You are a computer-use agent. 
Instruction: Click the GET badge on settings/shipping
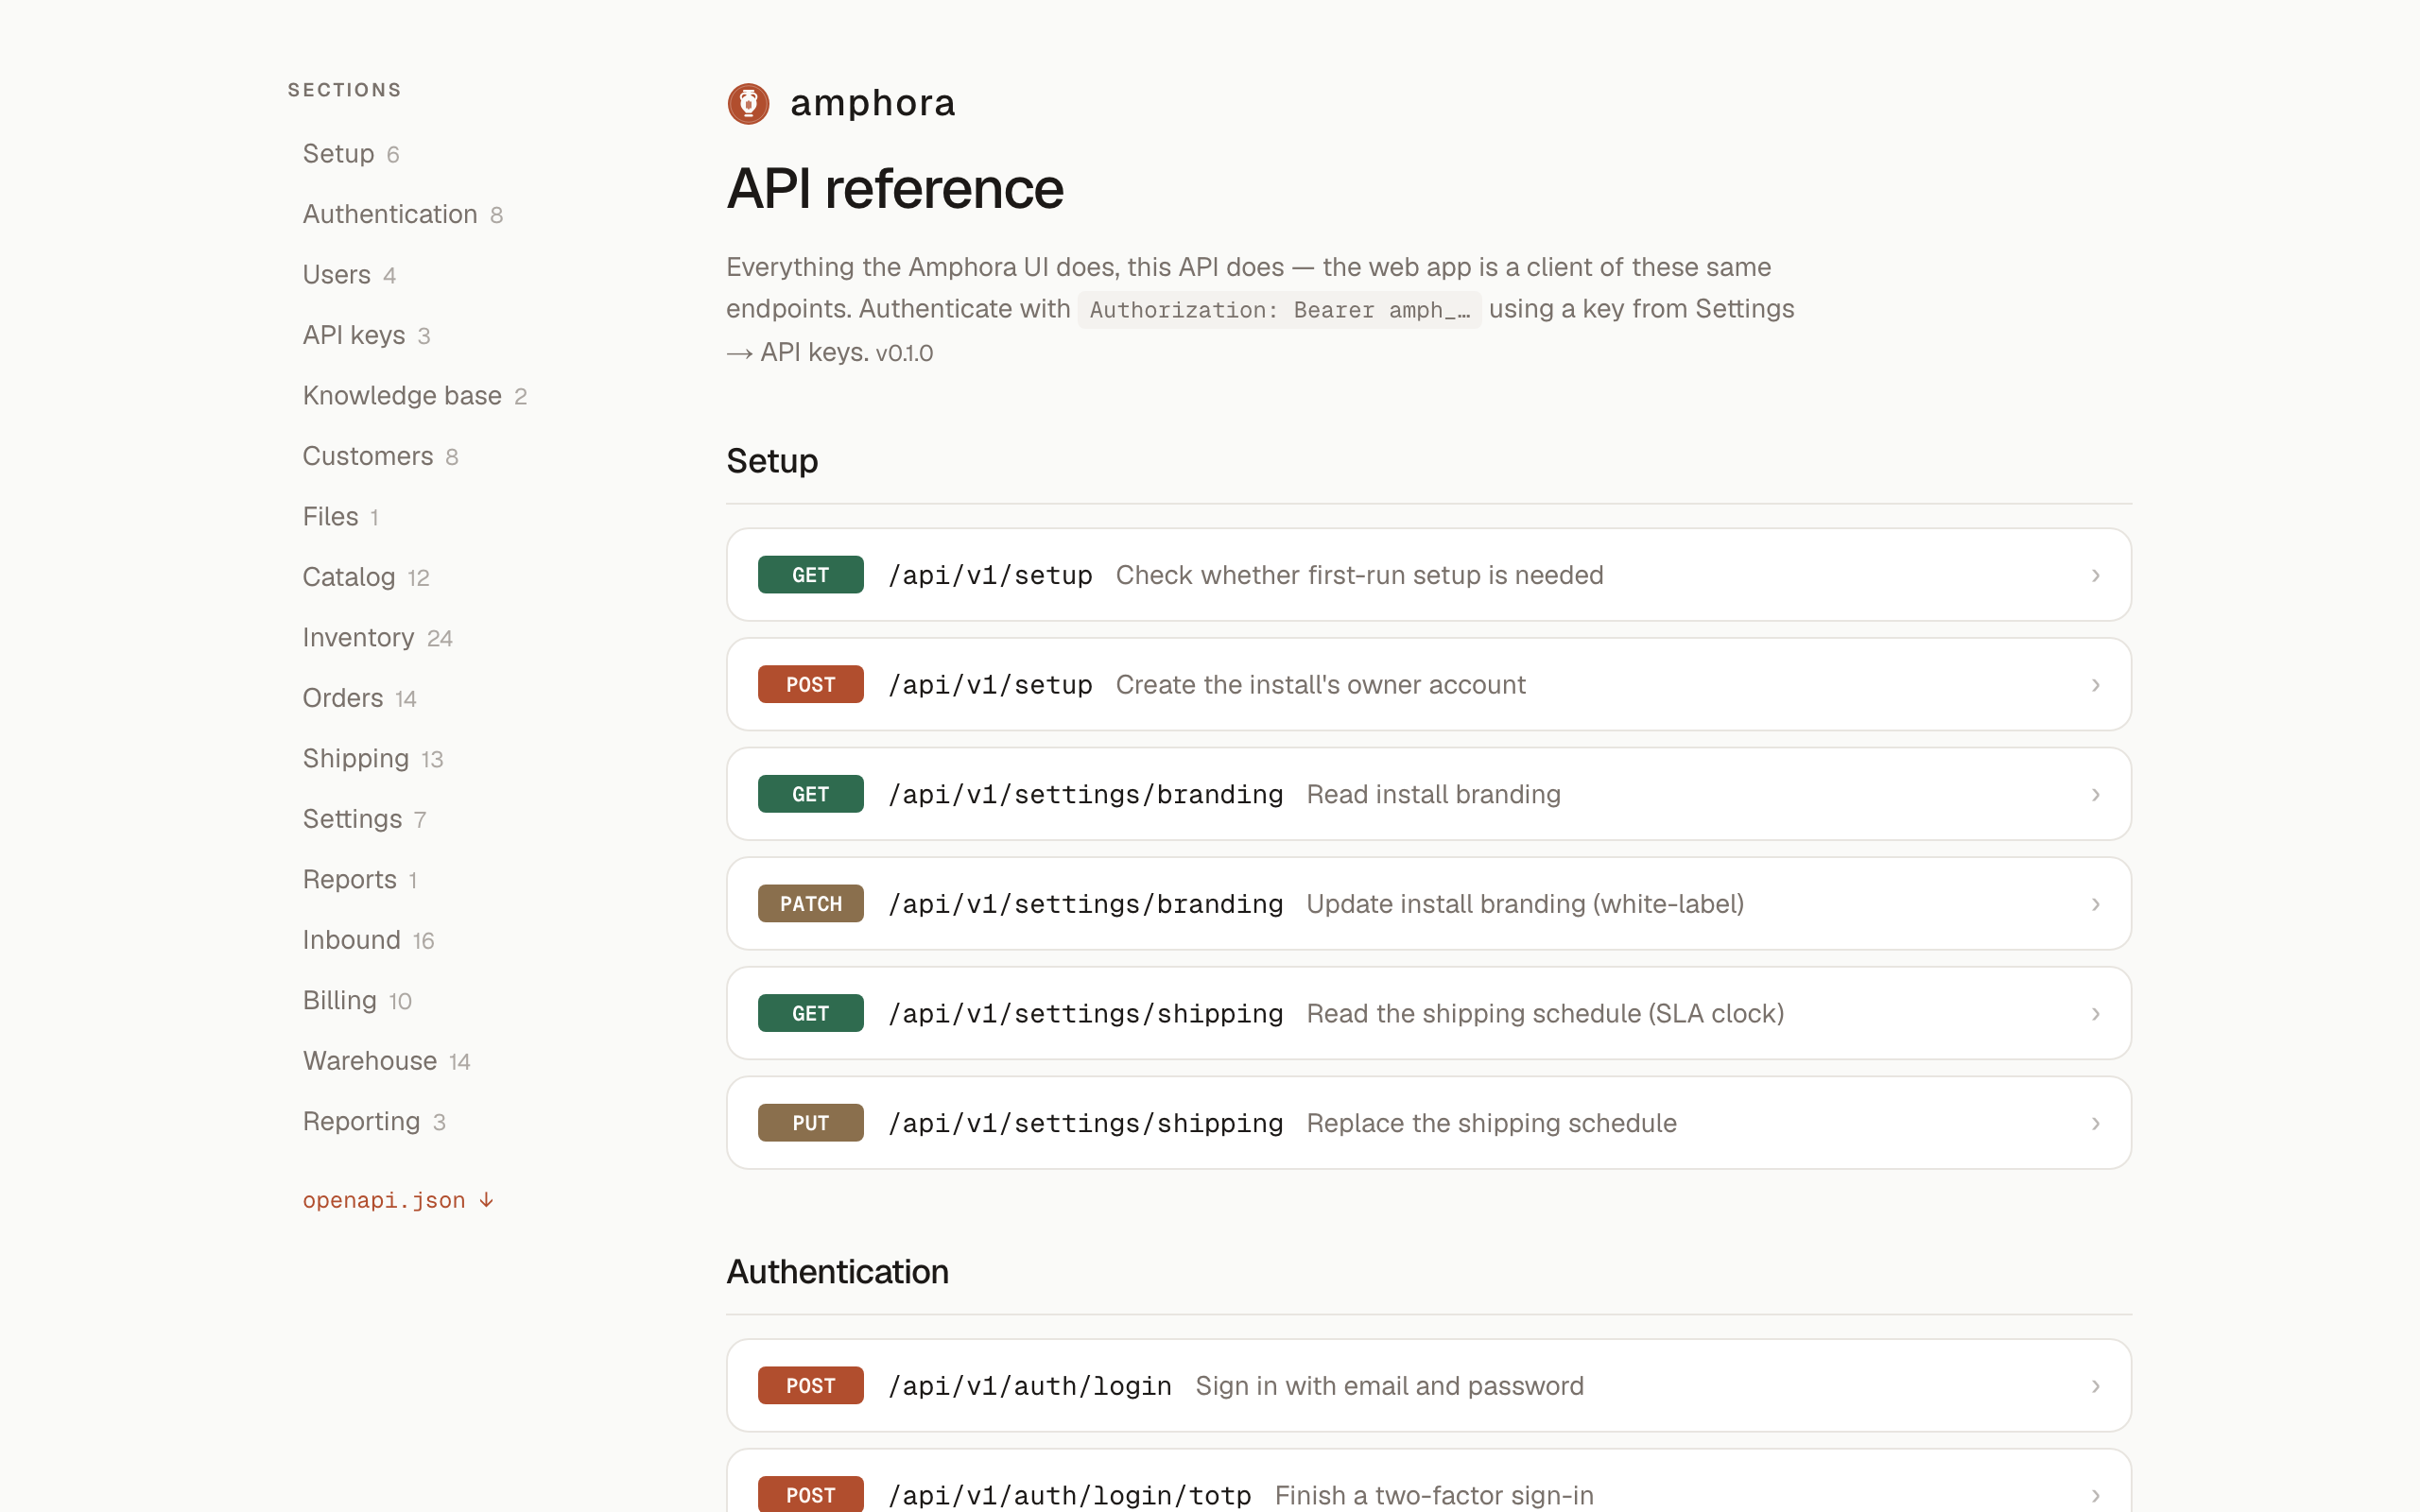coord(810,1013)
